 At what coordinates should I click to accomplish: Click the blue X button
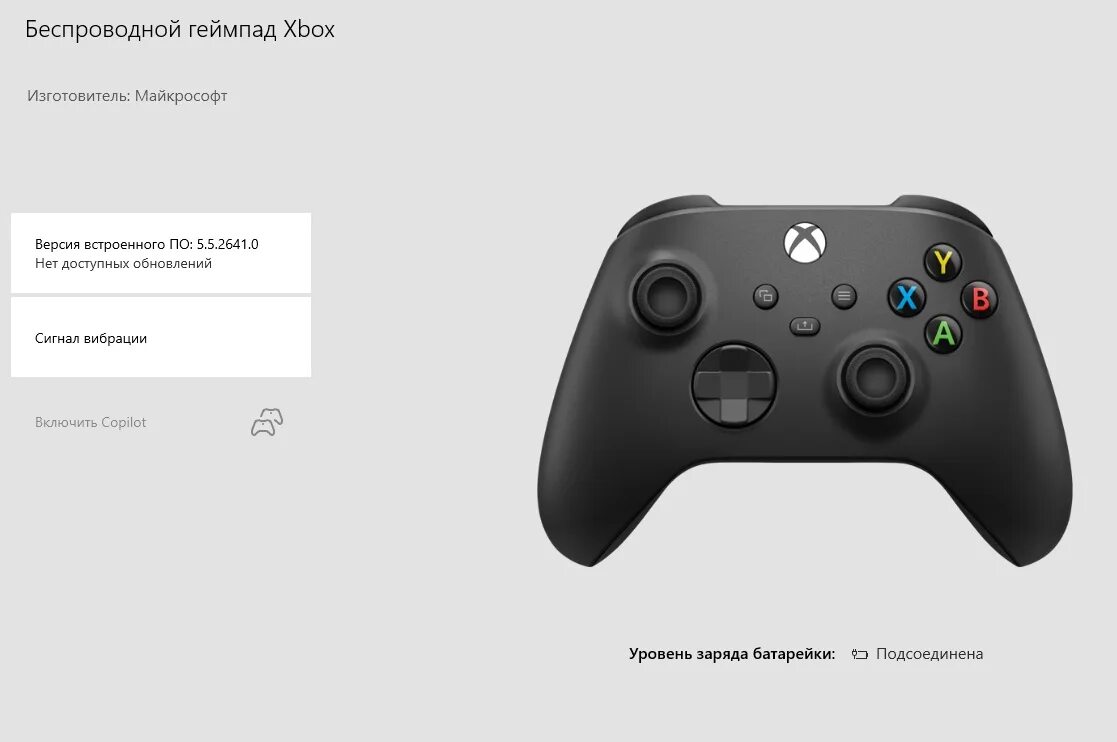[x=907, y=297]
